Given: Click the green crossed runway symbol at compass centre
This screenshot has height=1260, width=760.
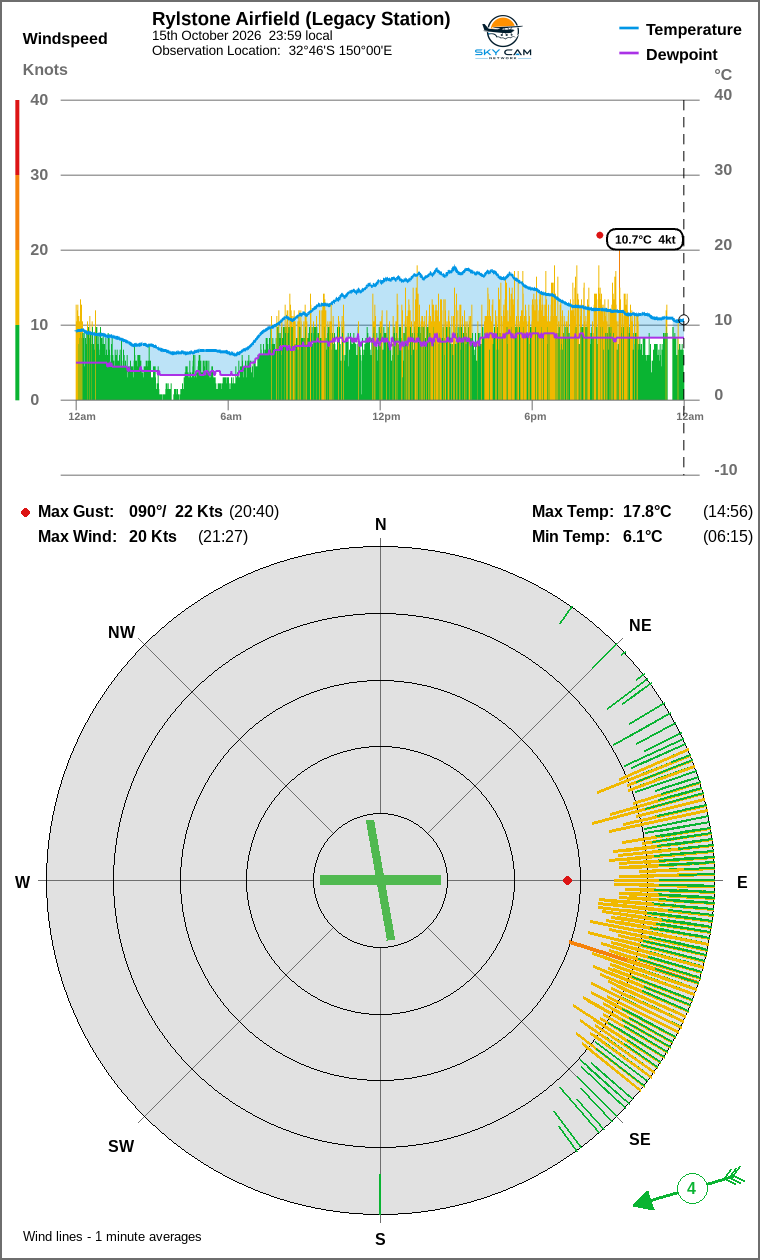Looking at the screenshot, I should tap(380, 880).
